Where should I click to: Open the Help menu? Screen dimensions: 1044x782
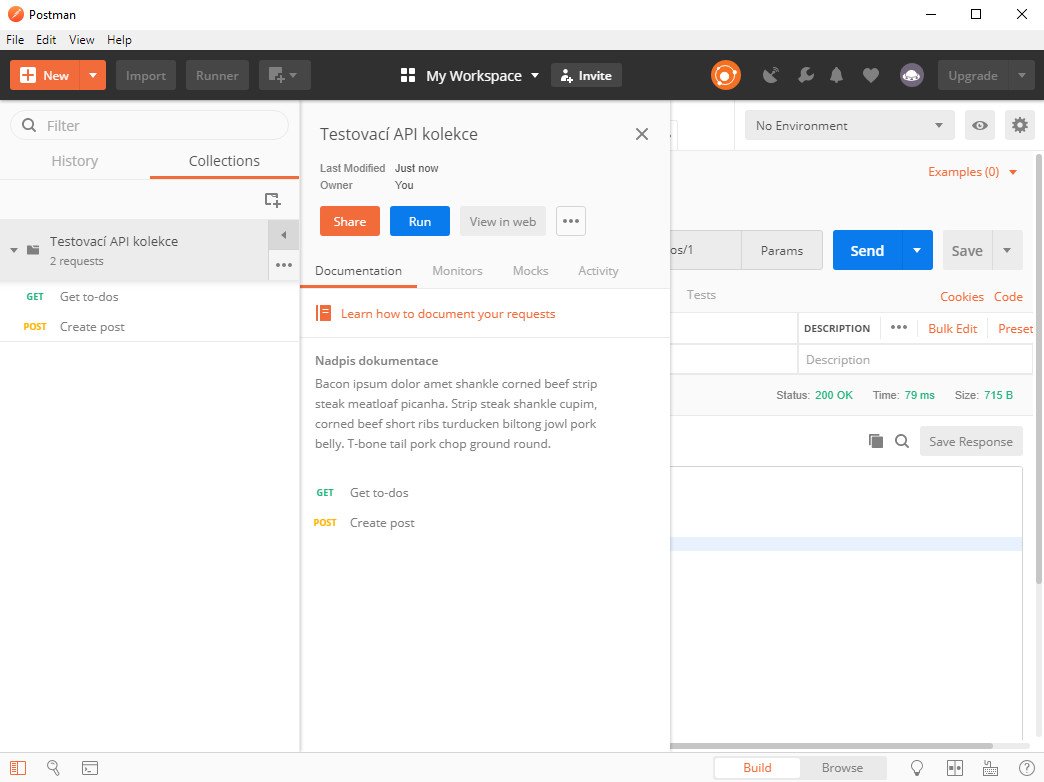(x=119, y=39)
